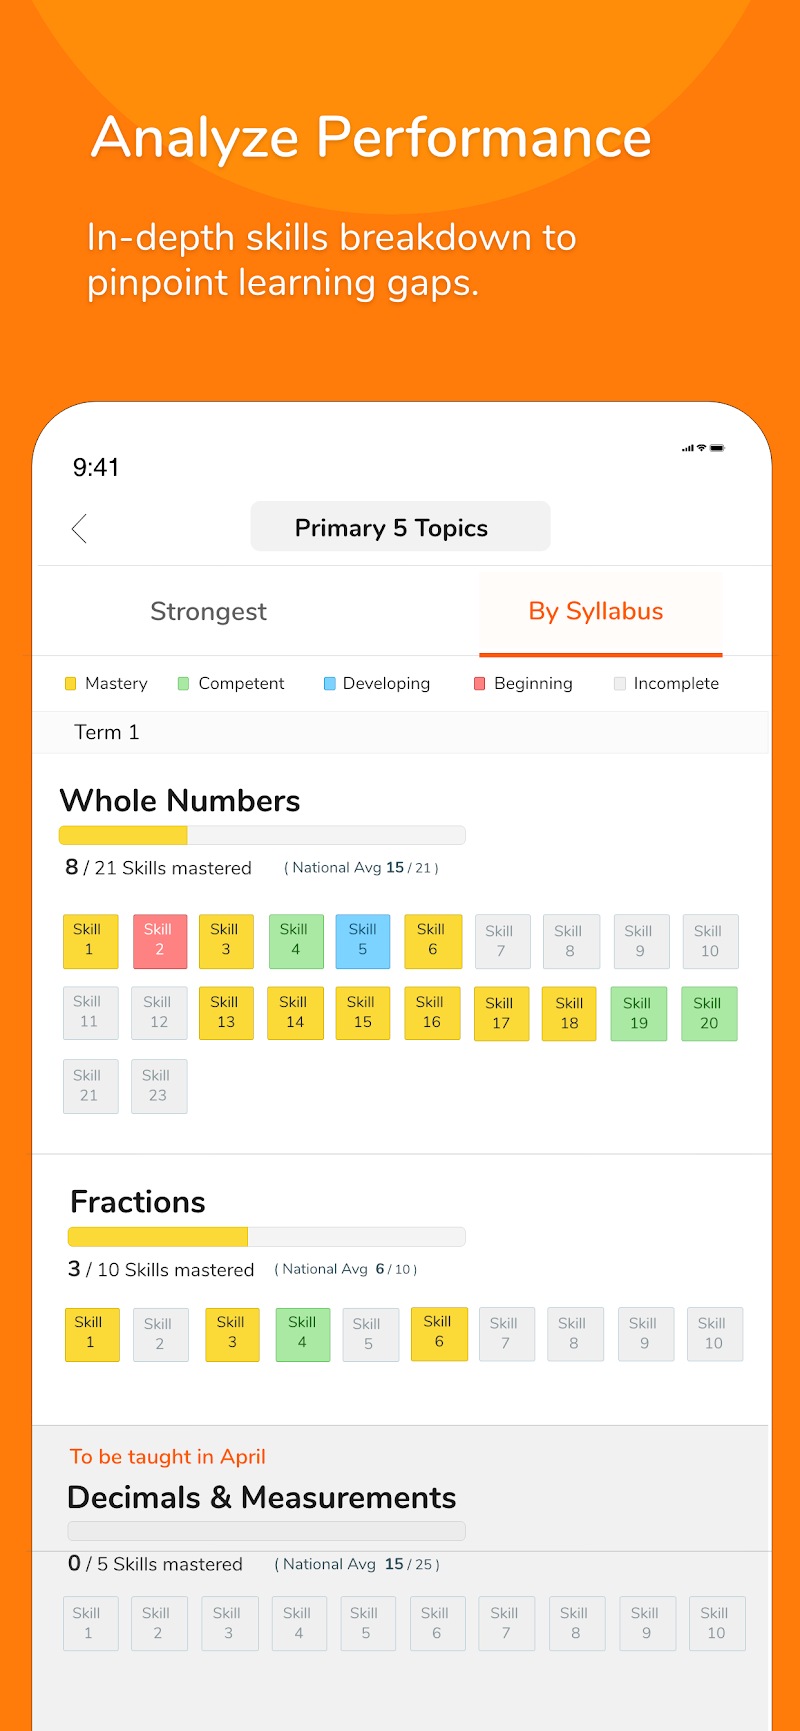
Task: Click the Whole Numbers progress bar
Action: coord(262,835)
